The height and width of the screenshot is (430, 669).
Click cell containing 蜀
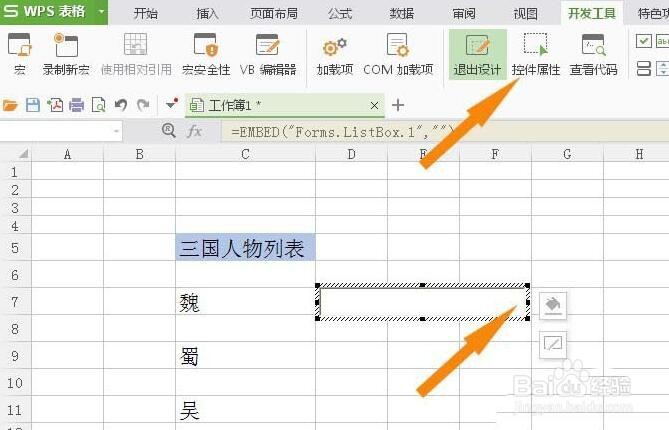245,355
